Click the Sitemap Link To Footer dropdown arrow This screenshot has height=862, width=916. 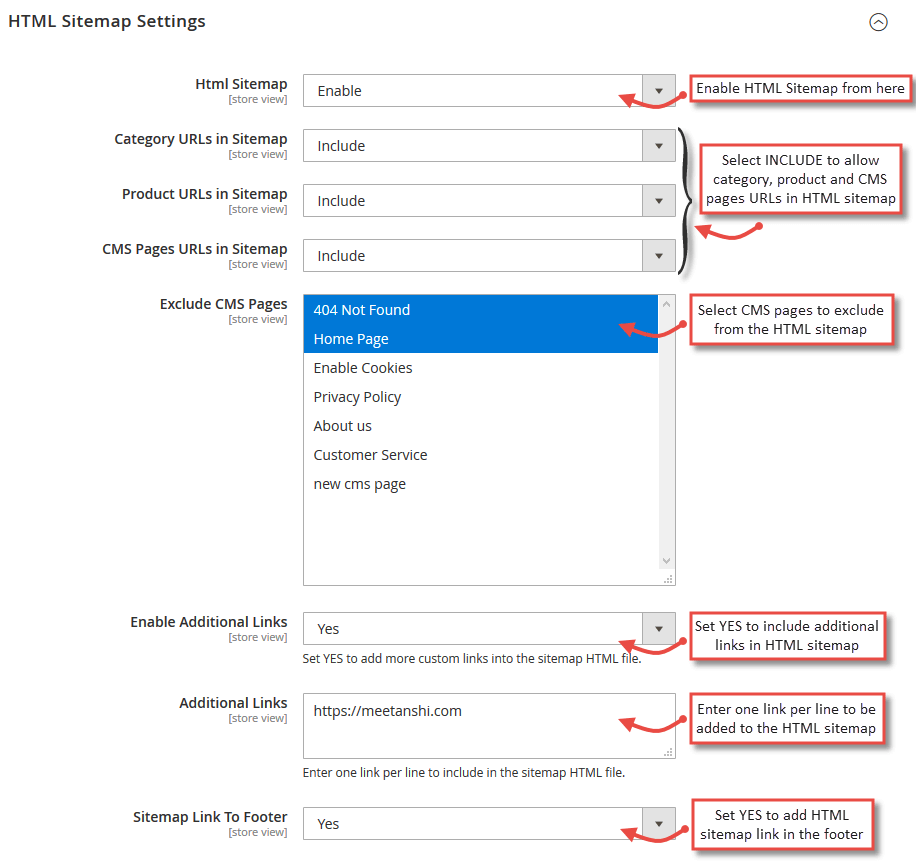tap(659, 823)
